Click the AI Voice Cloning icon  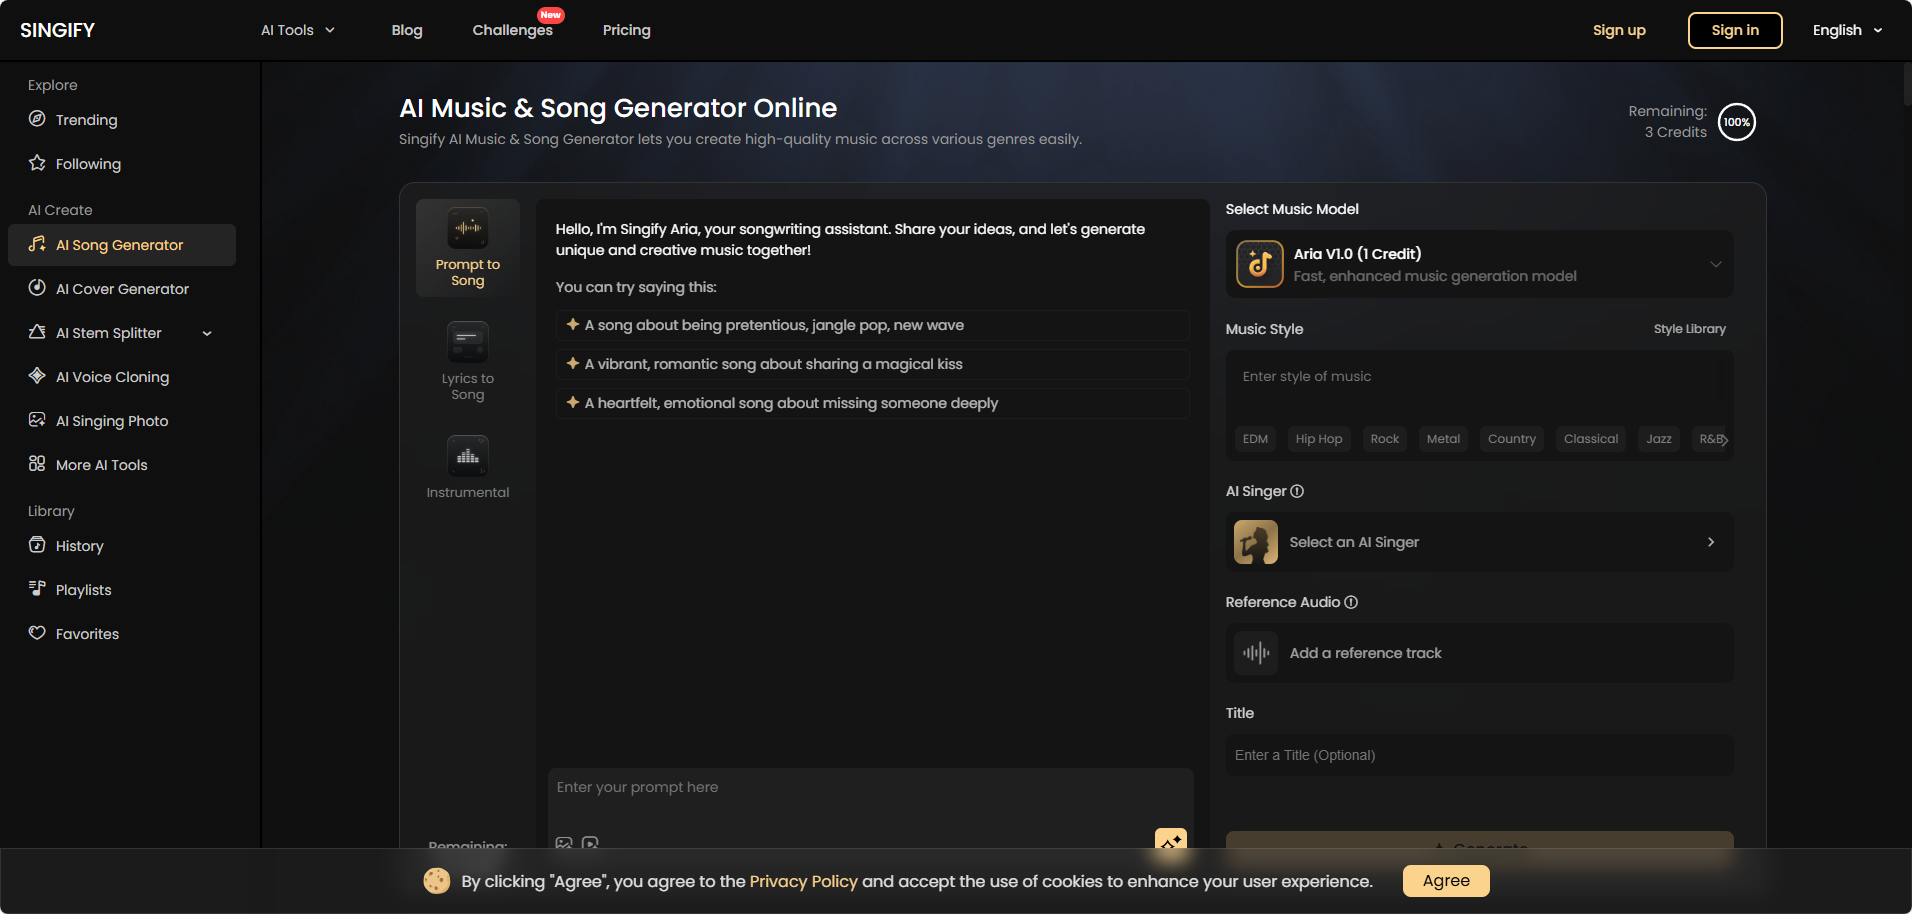[x=37, y=376]
